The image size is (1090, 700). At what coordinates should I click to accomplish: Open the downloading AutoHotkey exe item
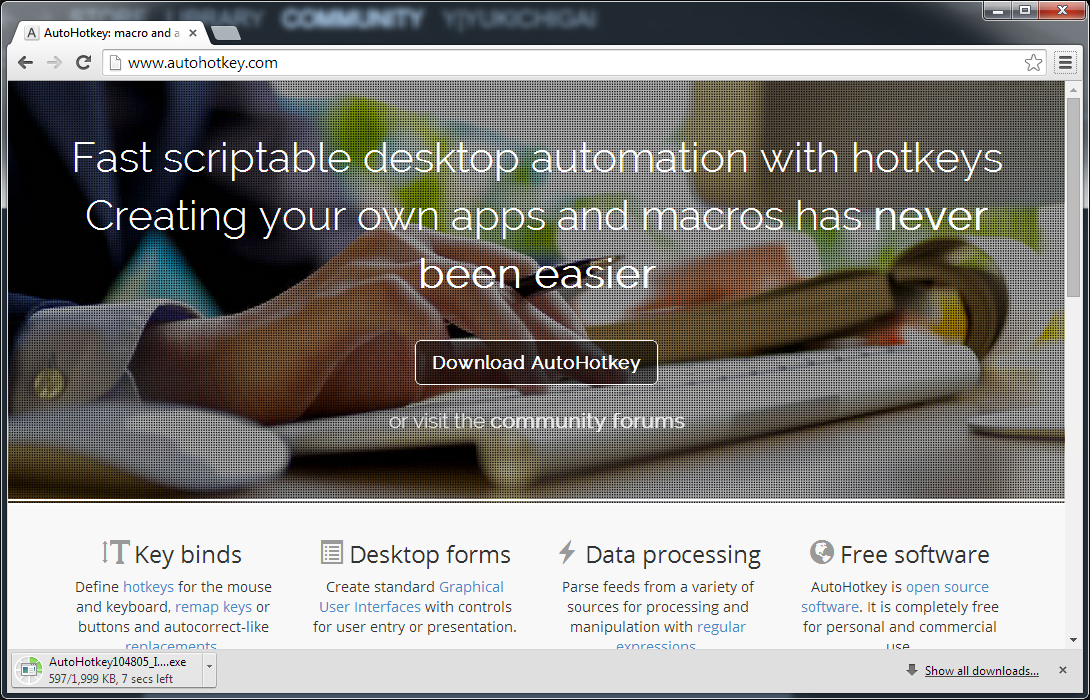(106, 671)
